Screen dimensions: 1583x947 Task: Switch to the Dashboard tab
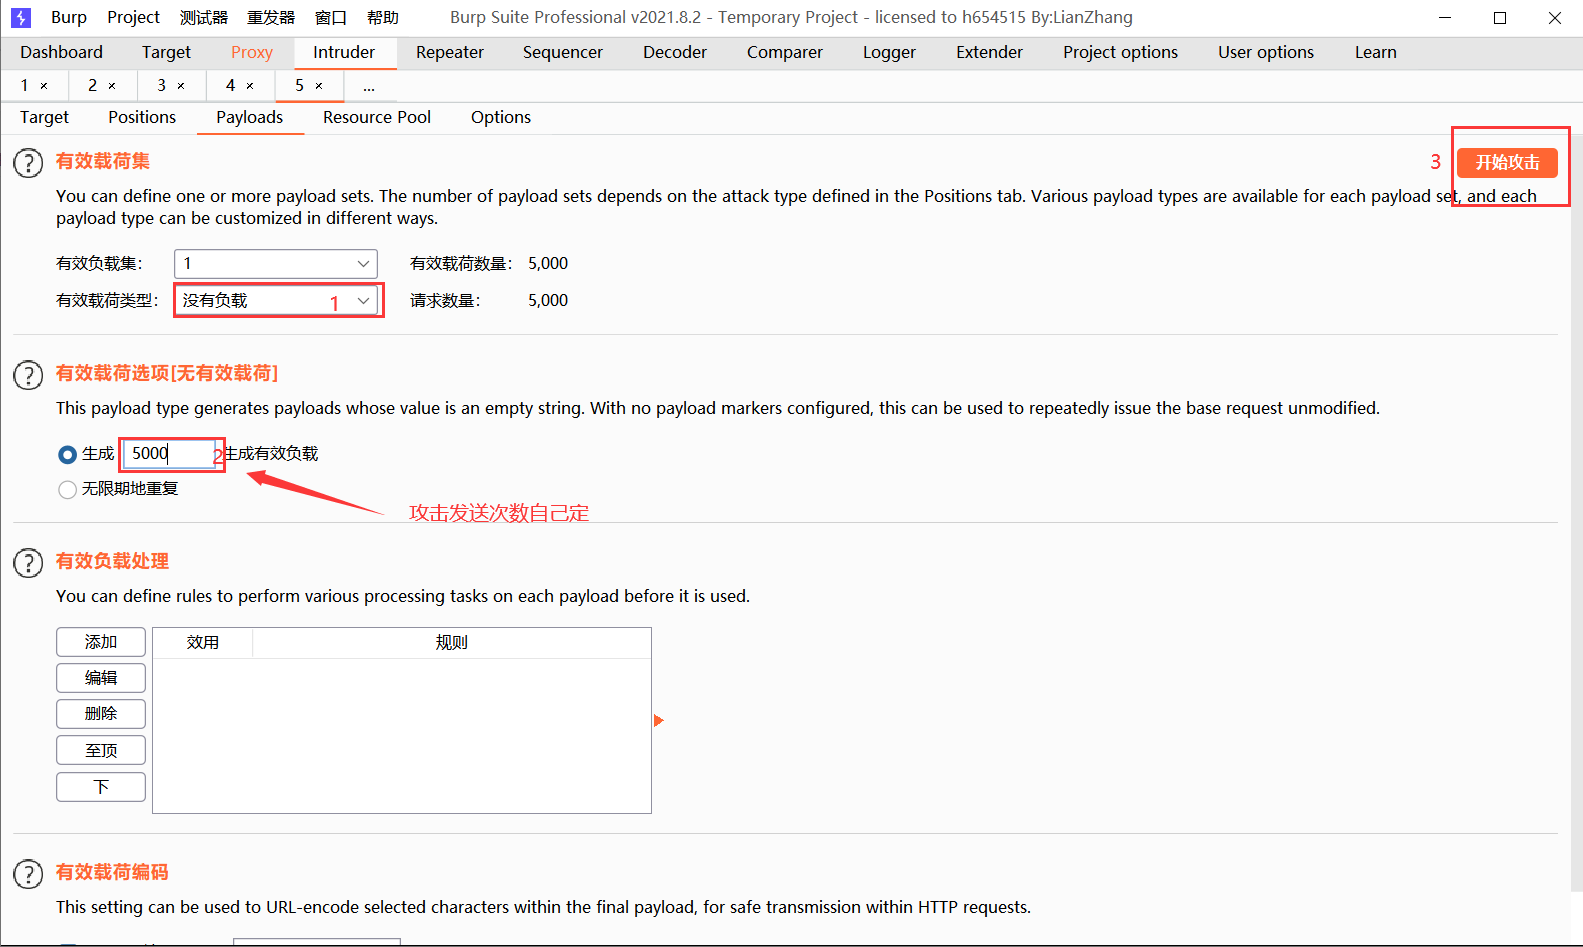click(x=61, y=52)
